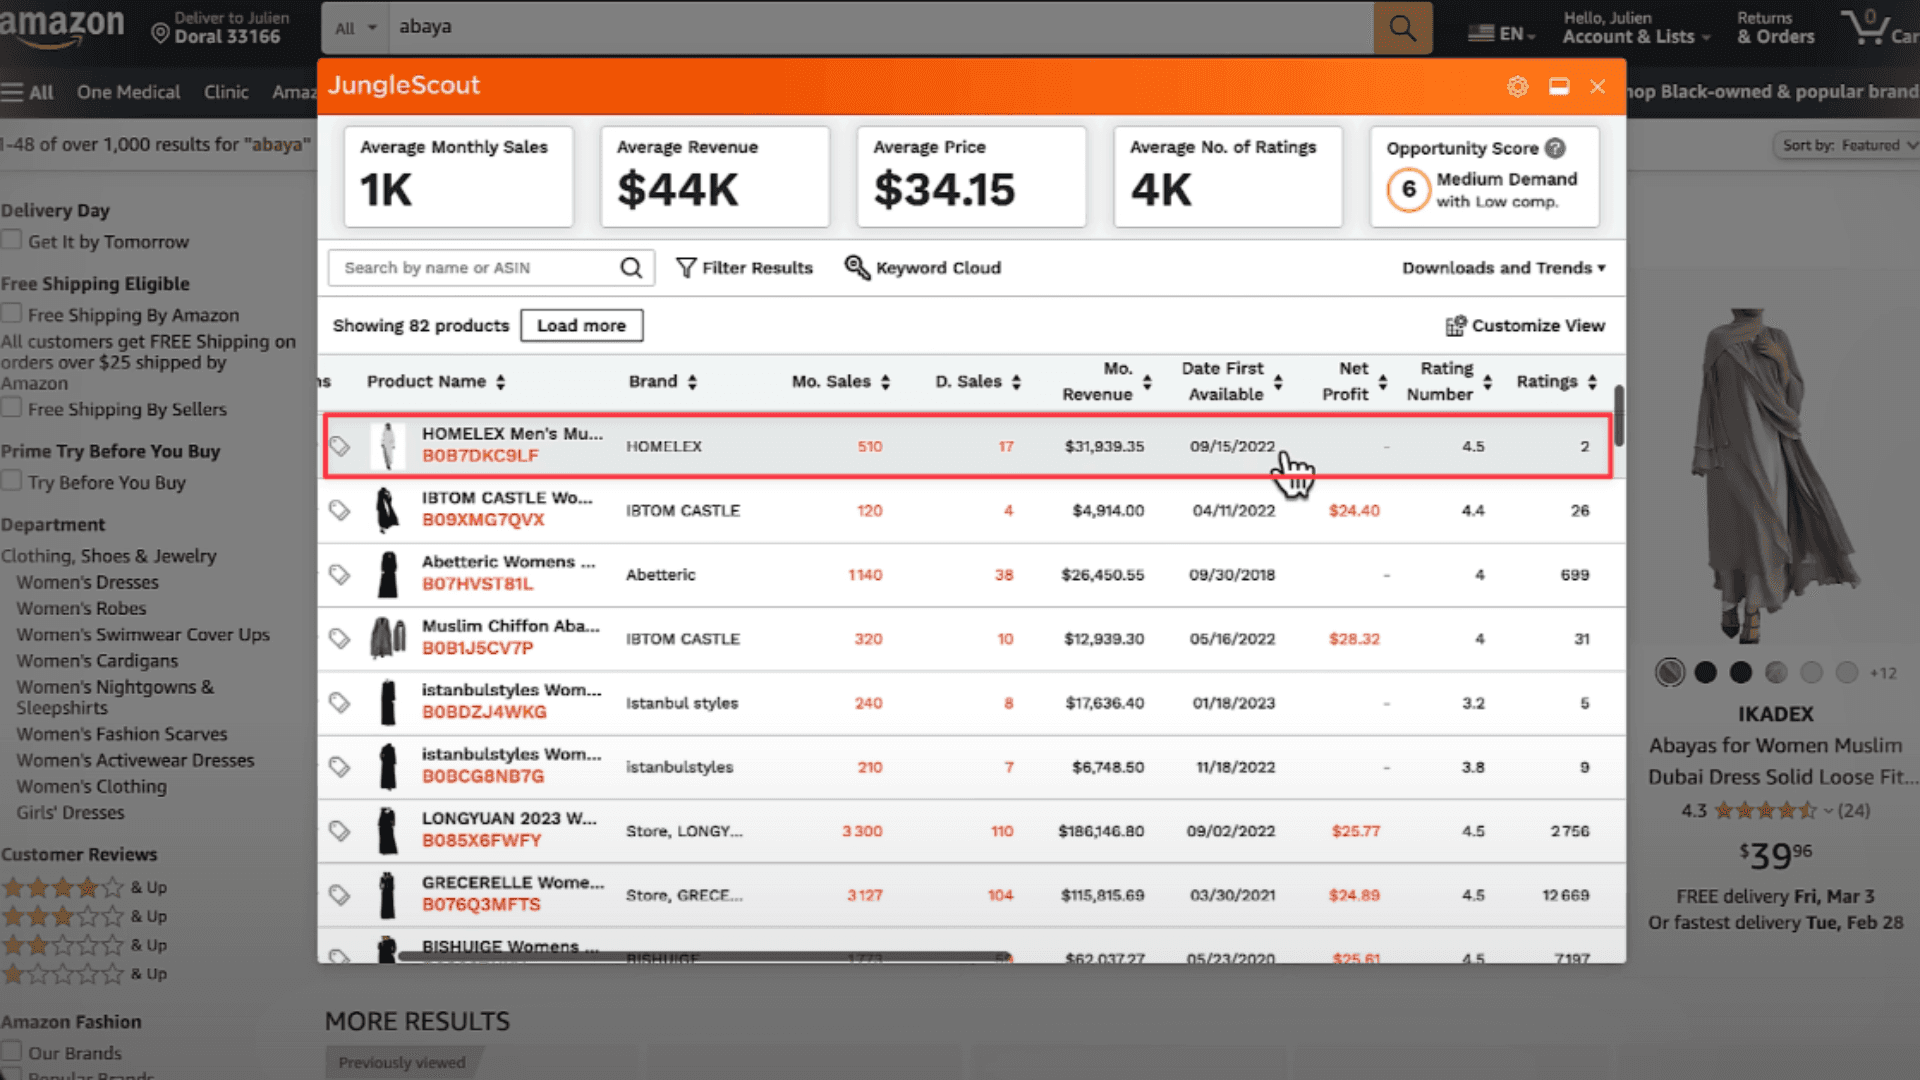The width and height of the screenshot is (1920, 1080).
Task: Open the search category All dropdown
Action: (355, 28)
